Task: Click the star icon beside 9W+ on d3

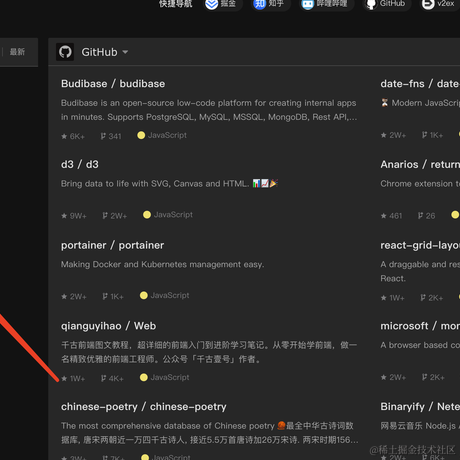Action: tap(64, 216)
